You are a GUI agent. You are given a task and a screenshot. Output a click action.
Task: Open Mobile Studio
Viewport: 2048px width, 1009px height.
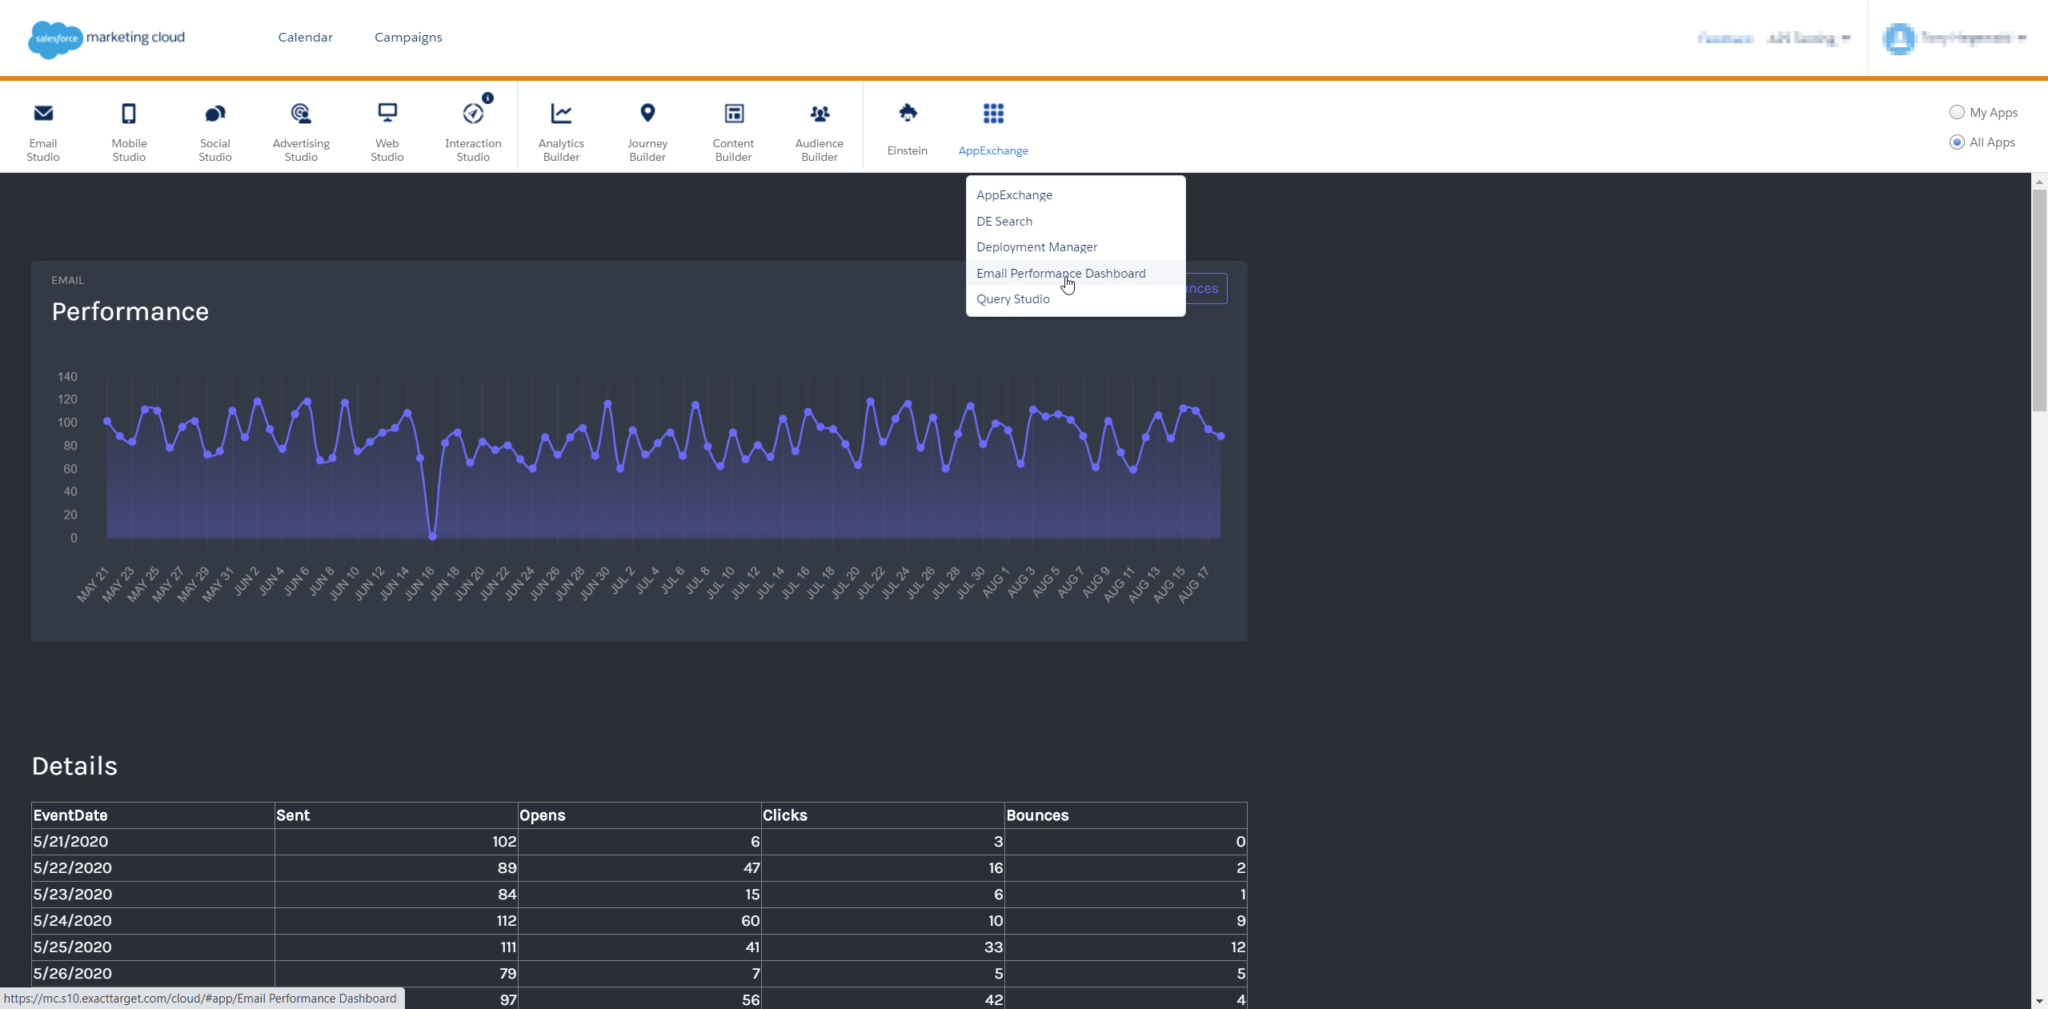point(129,131)
